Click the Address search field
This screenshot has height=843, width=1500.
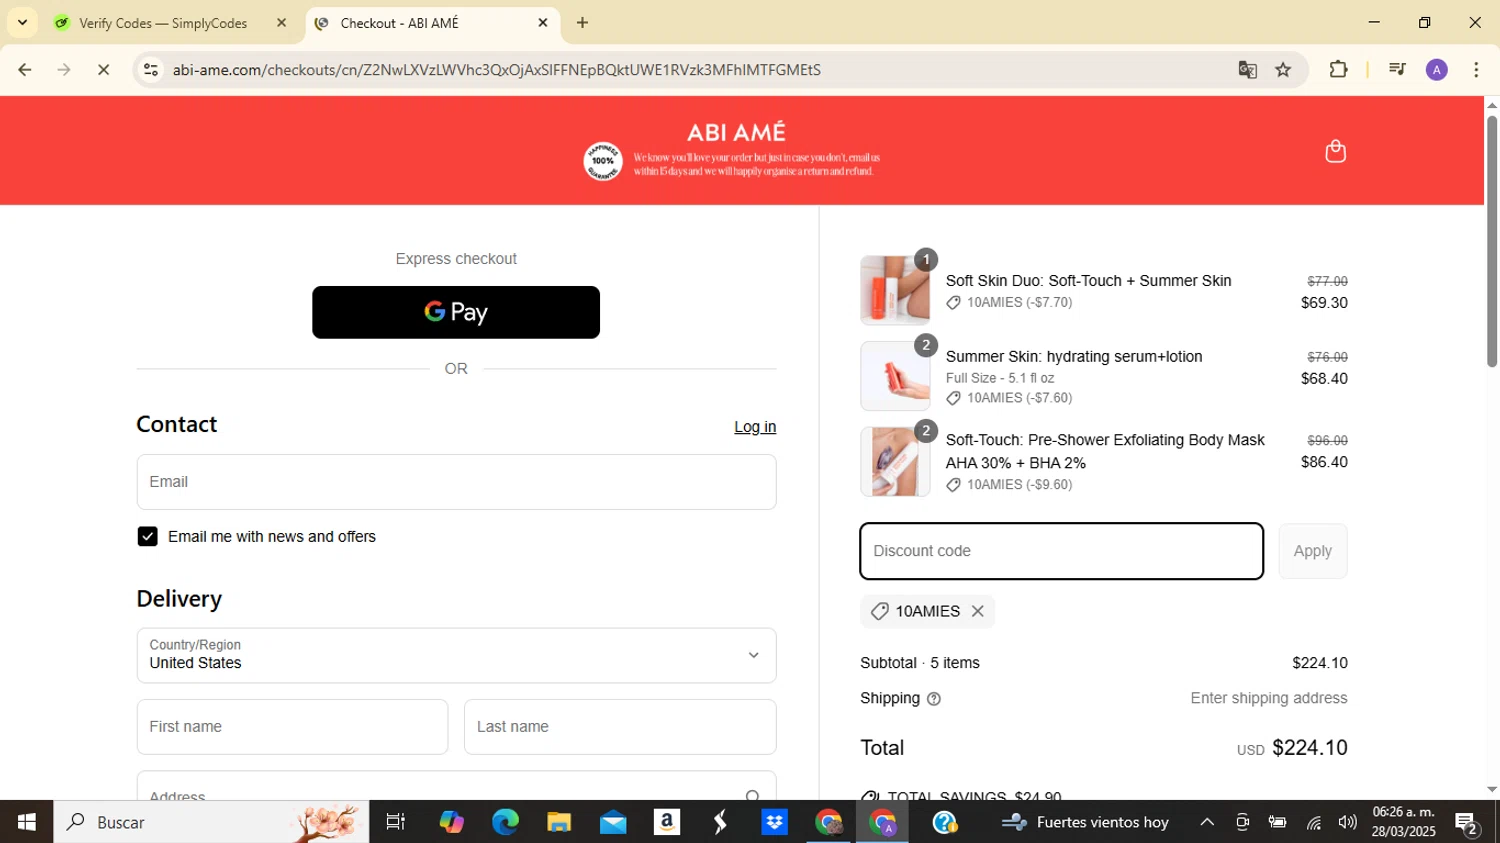click(x=456, y=786)
